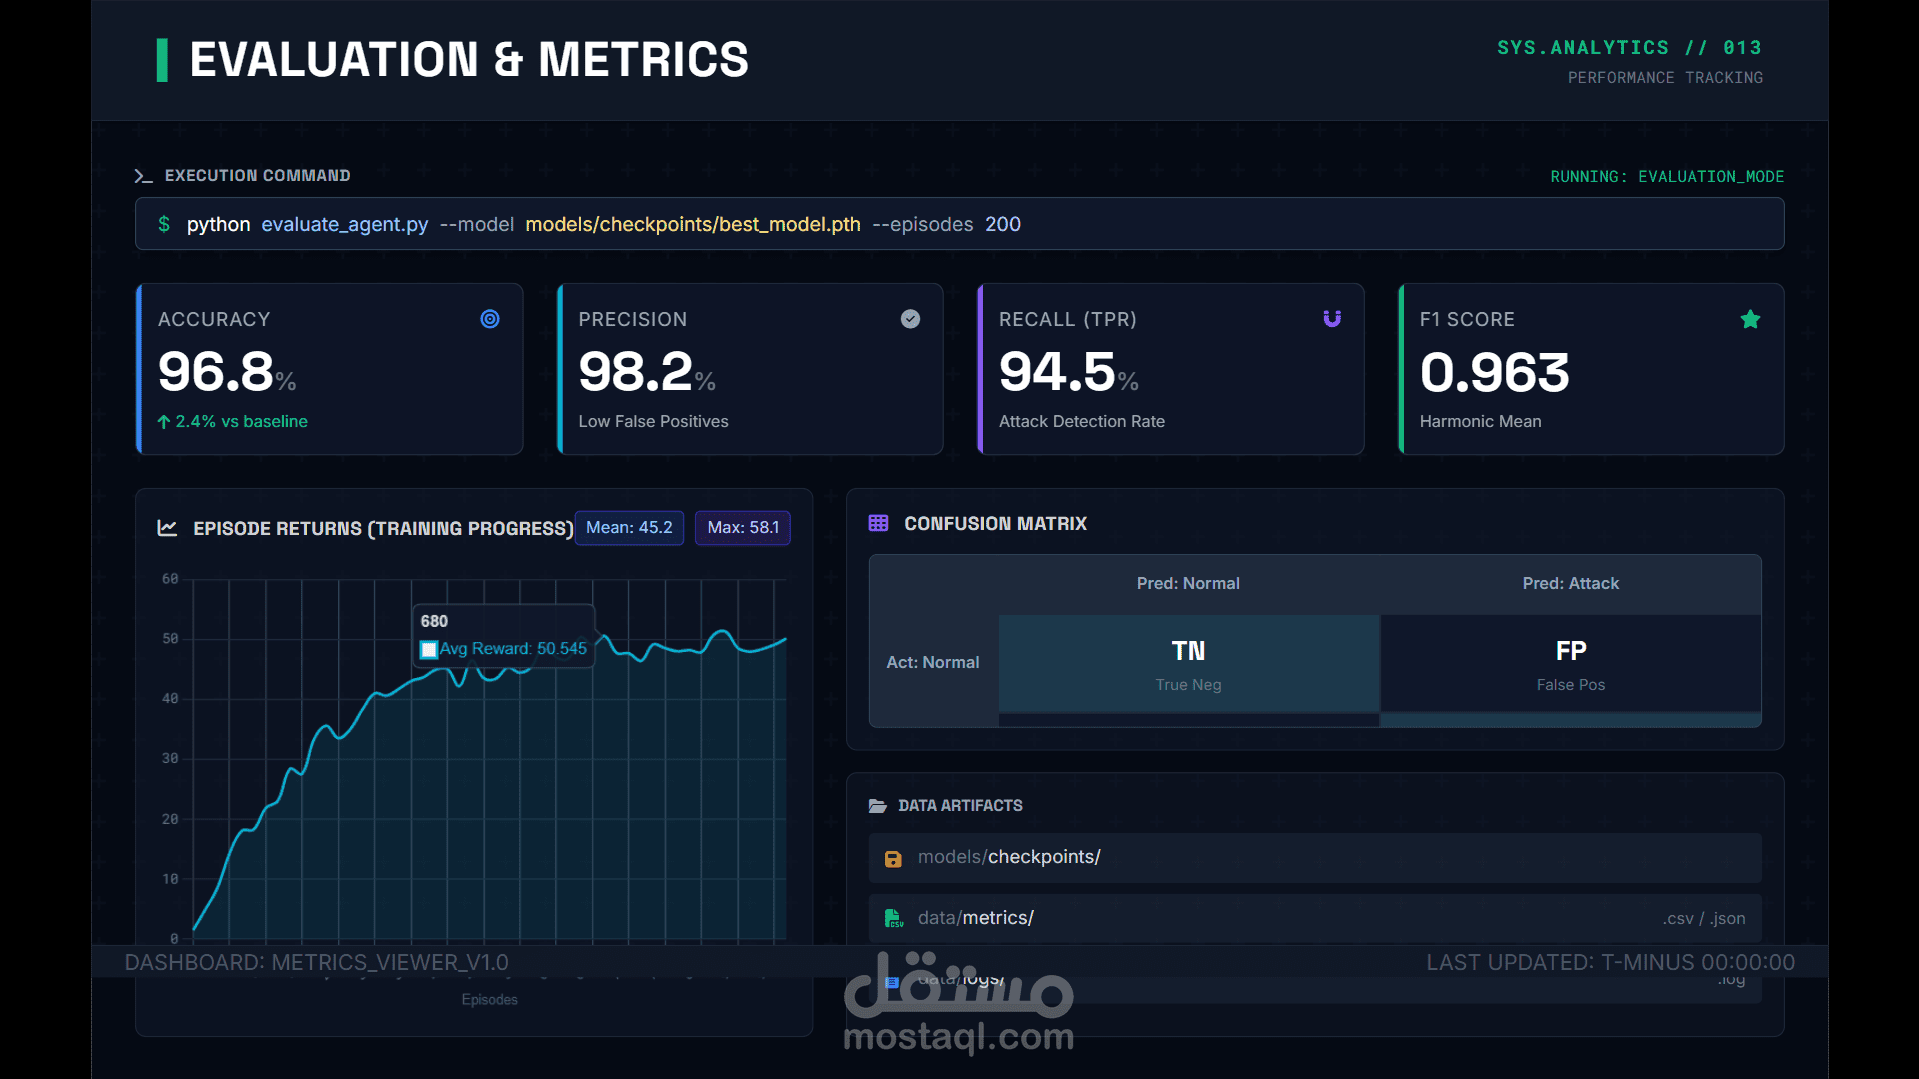The width and height of the screenshot is (1919, 1079).
Task: Select the Max: 58.1 badge
Action: point(743,528)
